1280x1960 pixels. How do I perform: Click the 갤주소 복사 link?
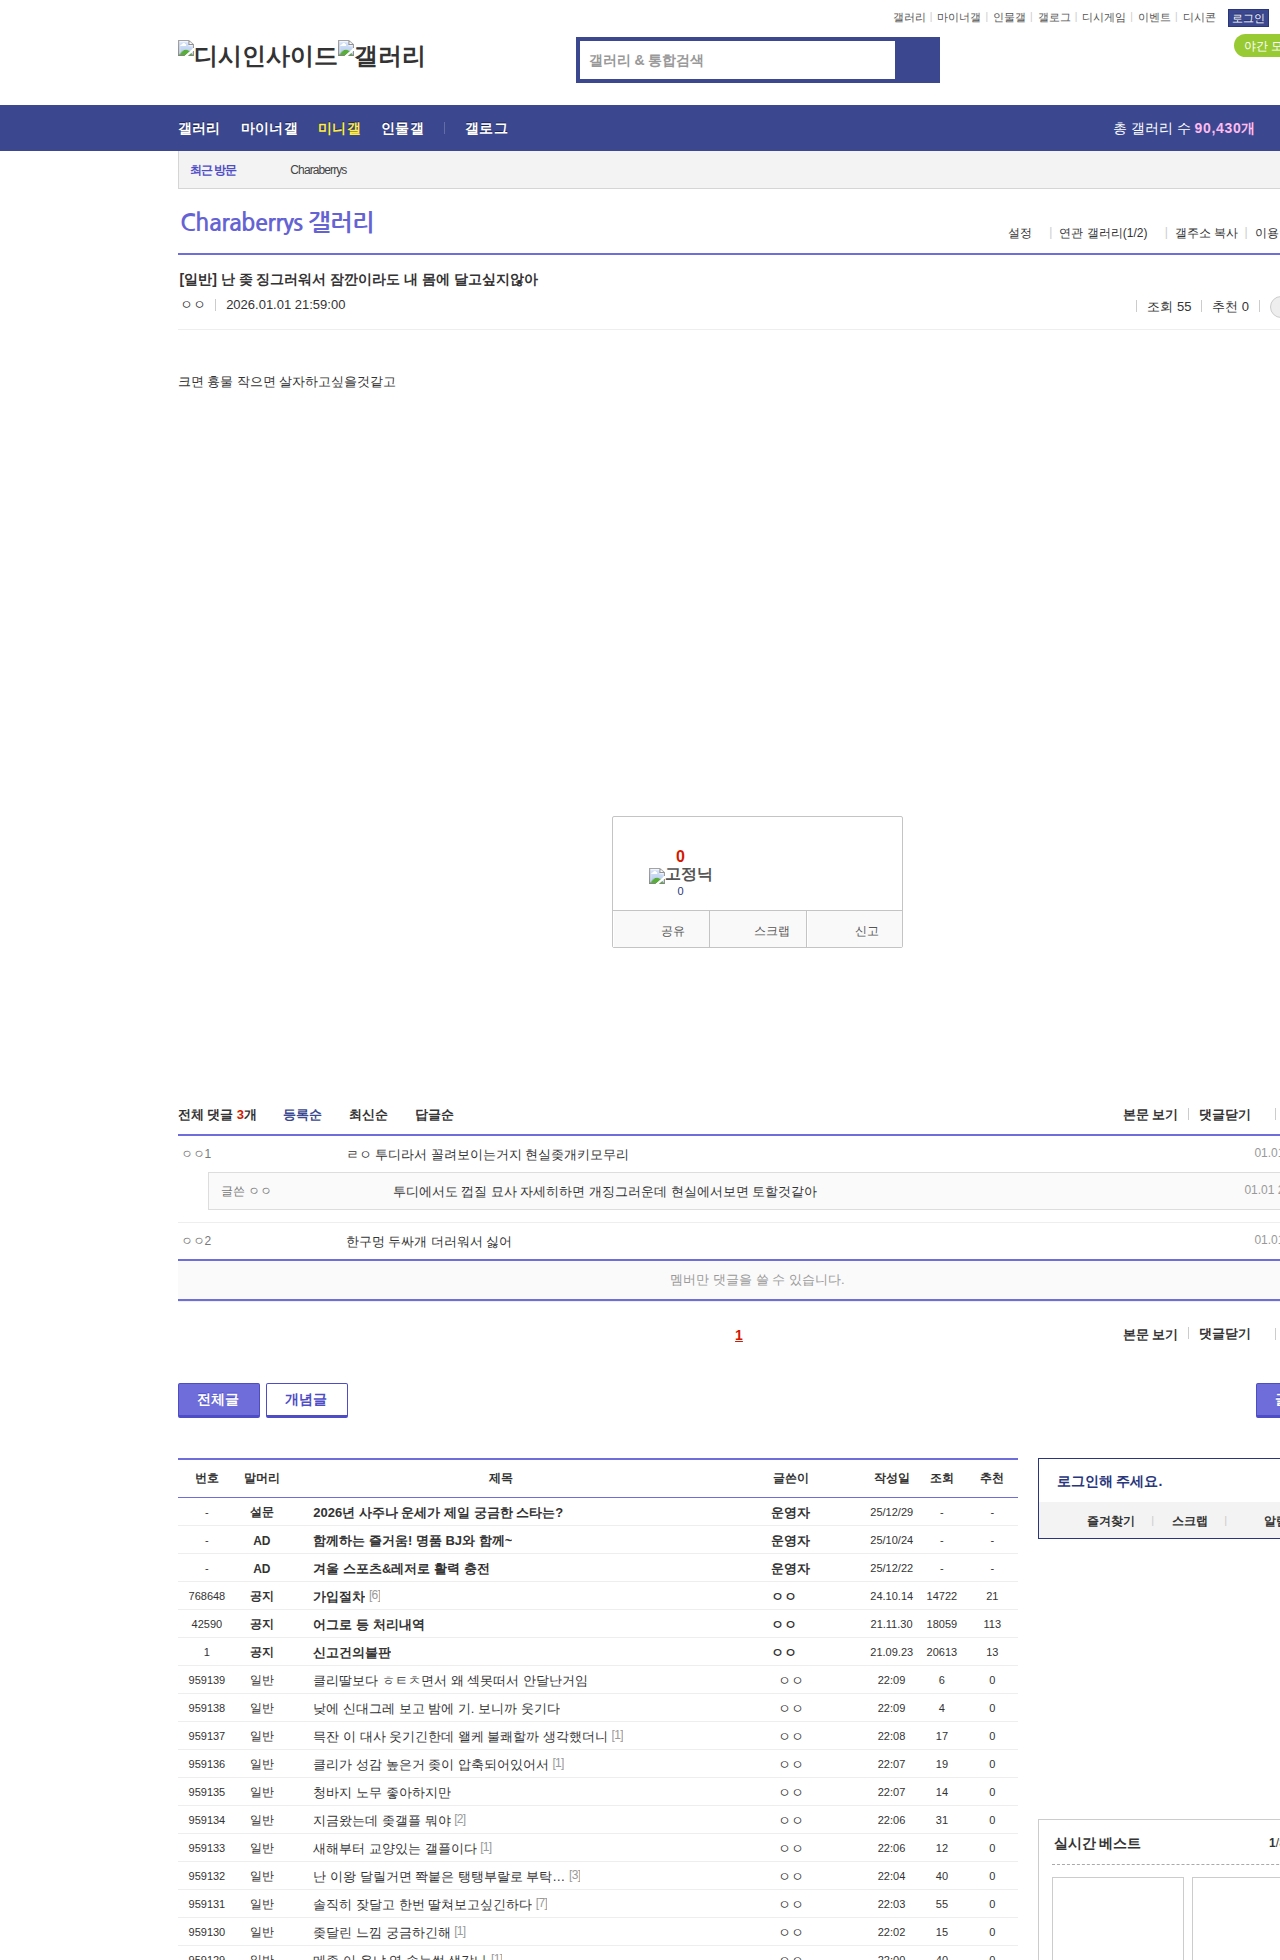(x=1206, y=233)
